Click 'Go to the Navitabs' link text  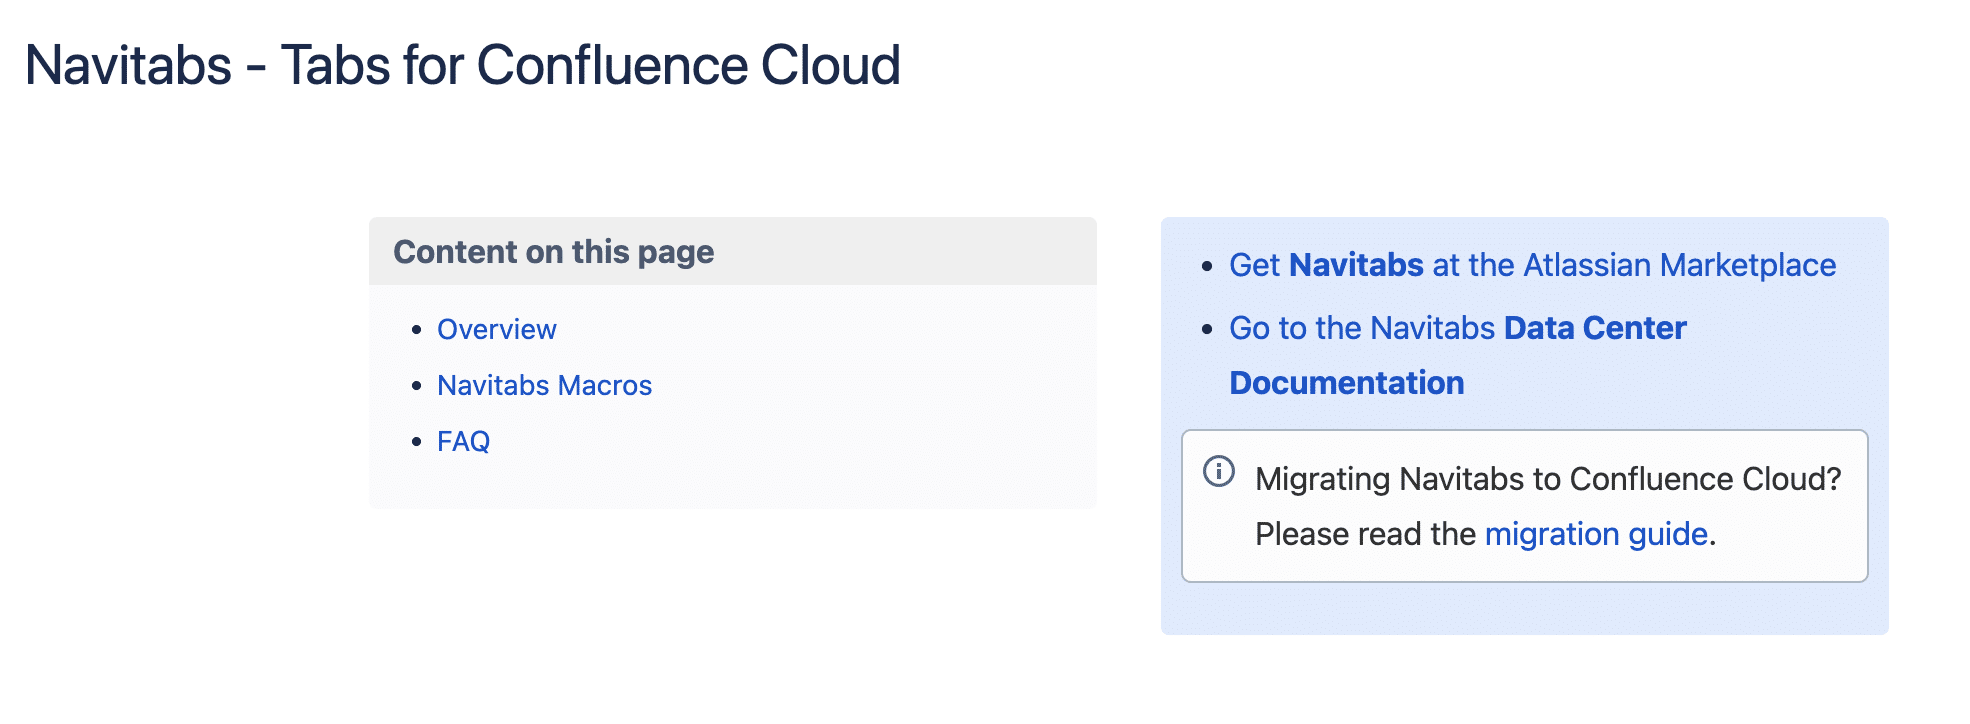point(1361,328)
